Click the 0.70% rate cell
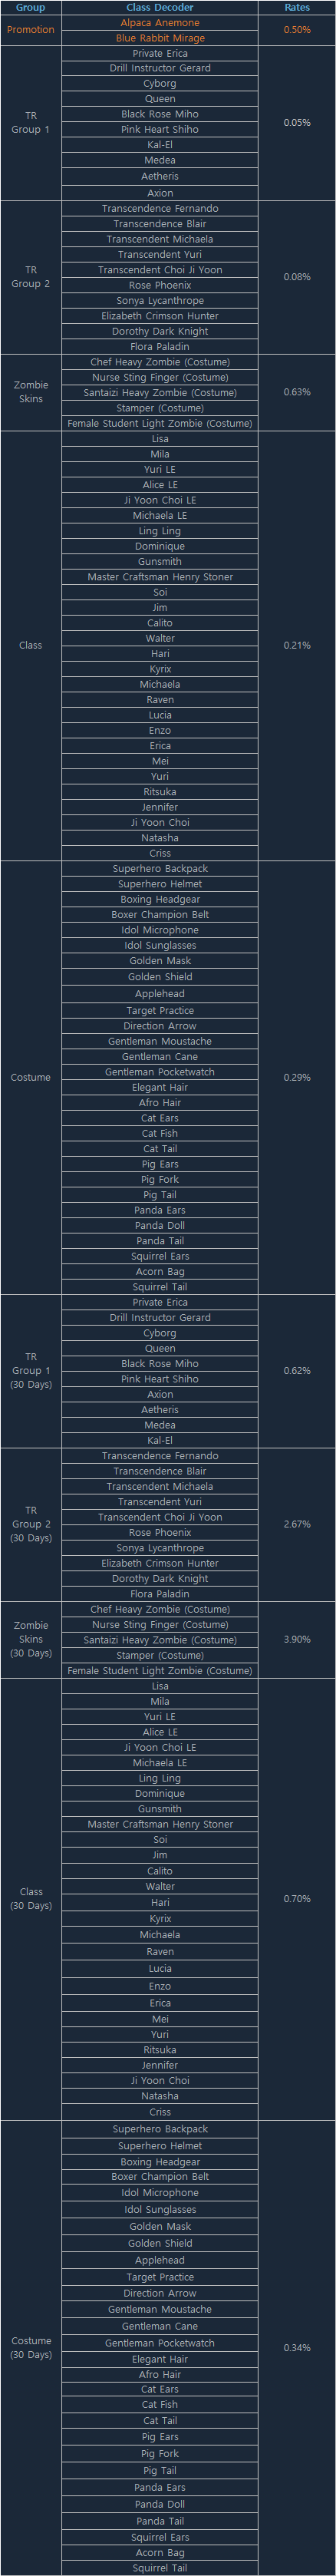 (x=297, y=1898)
